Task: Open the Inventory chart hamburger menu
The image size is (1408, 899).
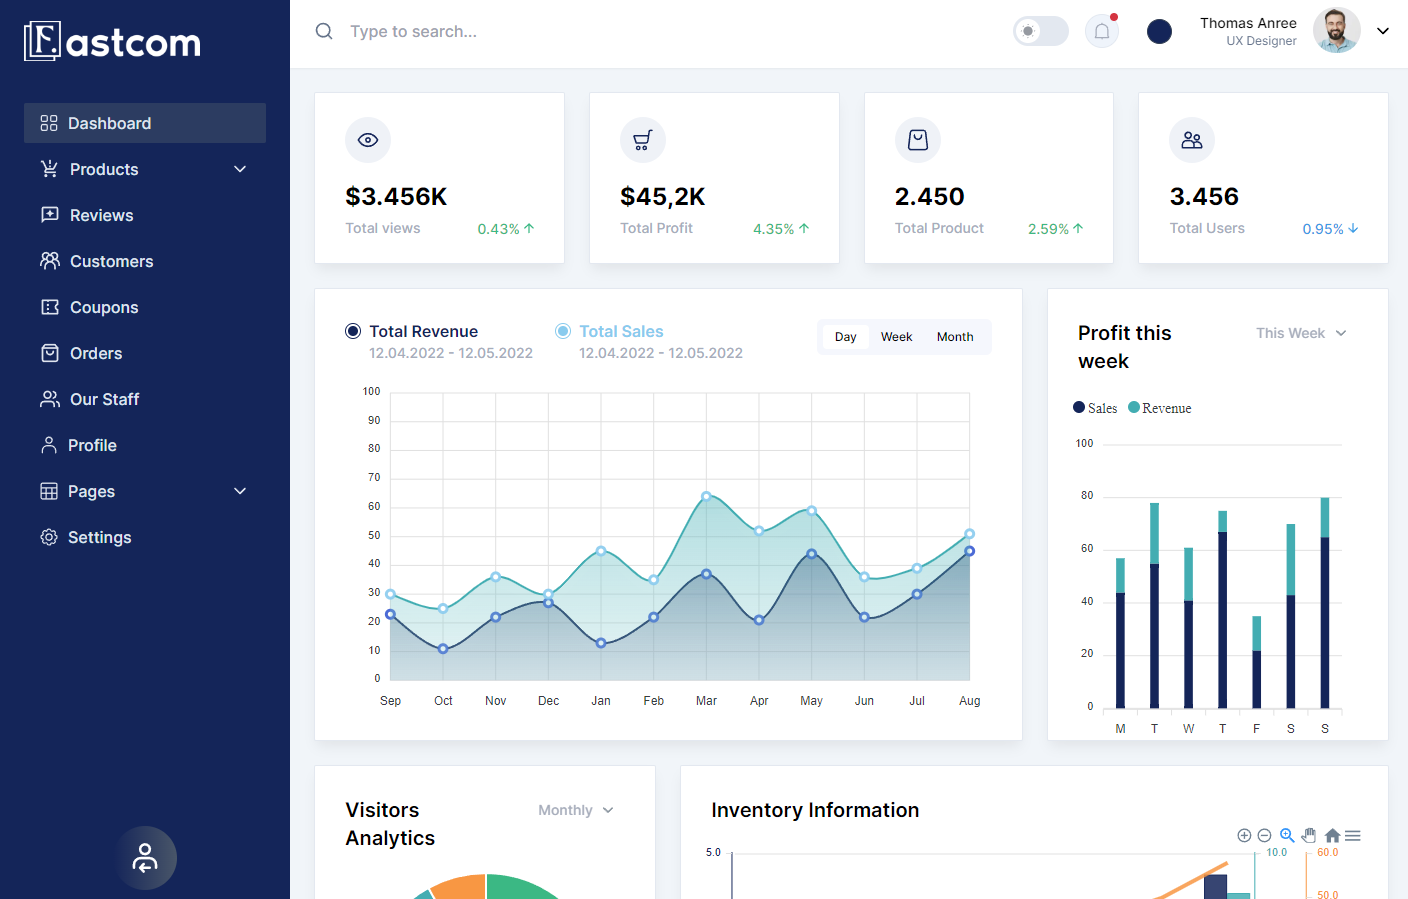Action: (x=1353, y=835)
